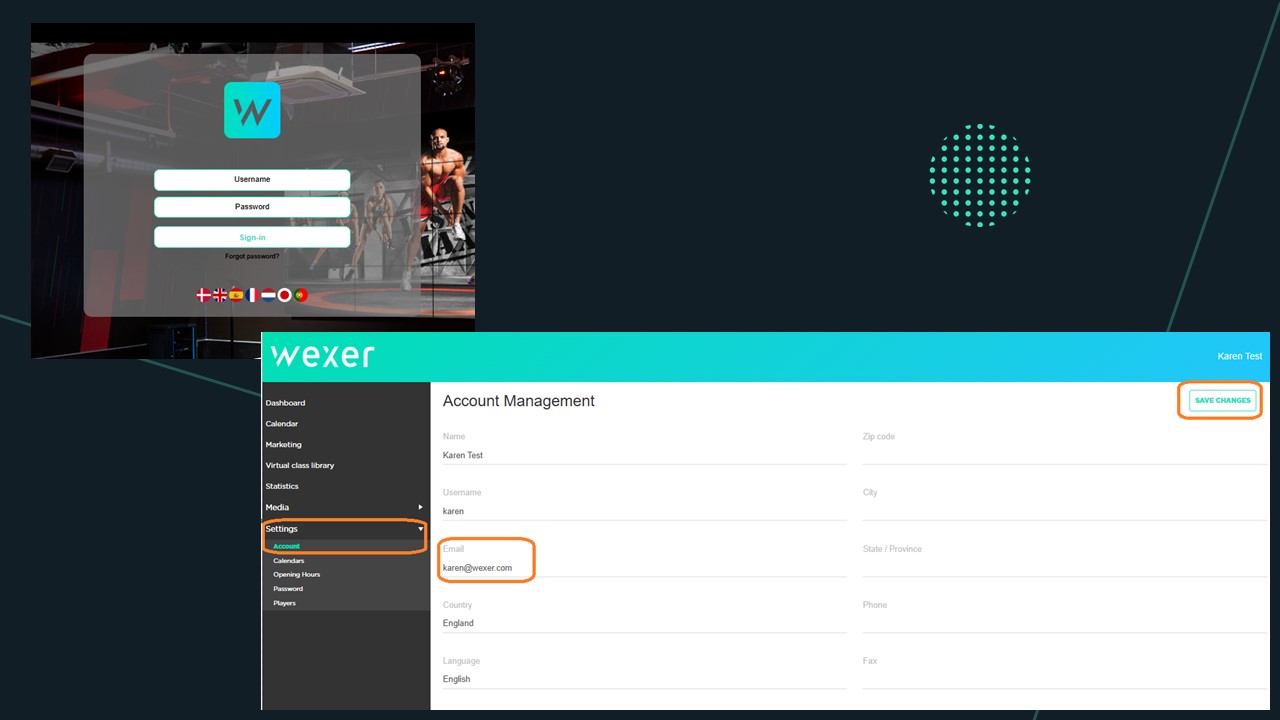Viewport: 1280px width, 720px height.
Task: Select Opening Hours under Settings
Action: [x=296, y=575]
